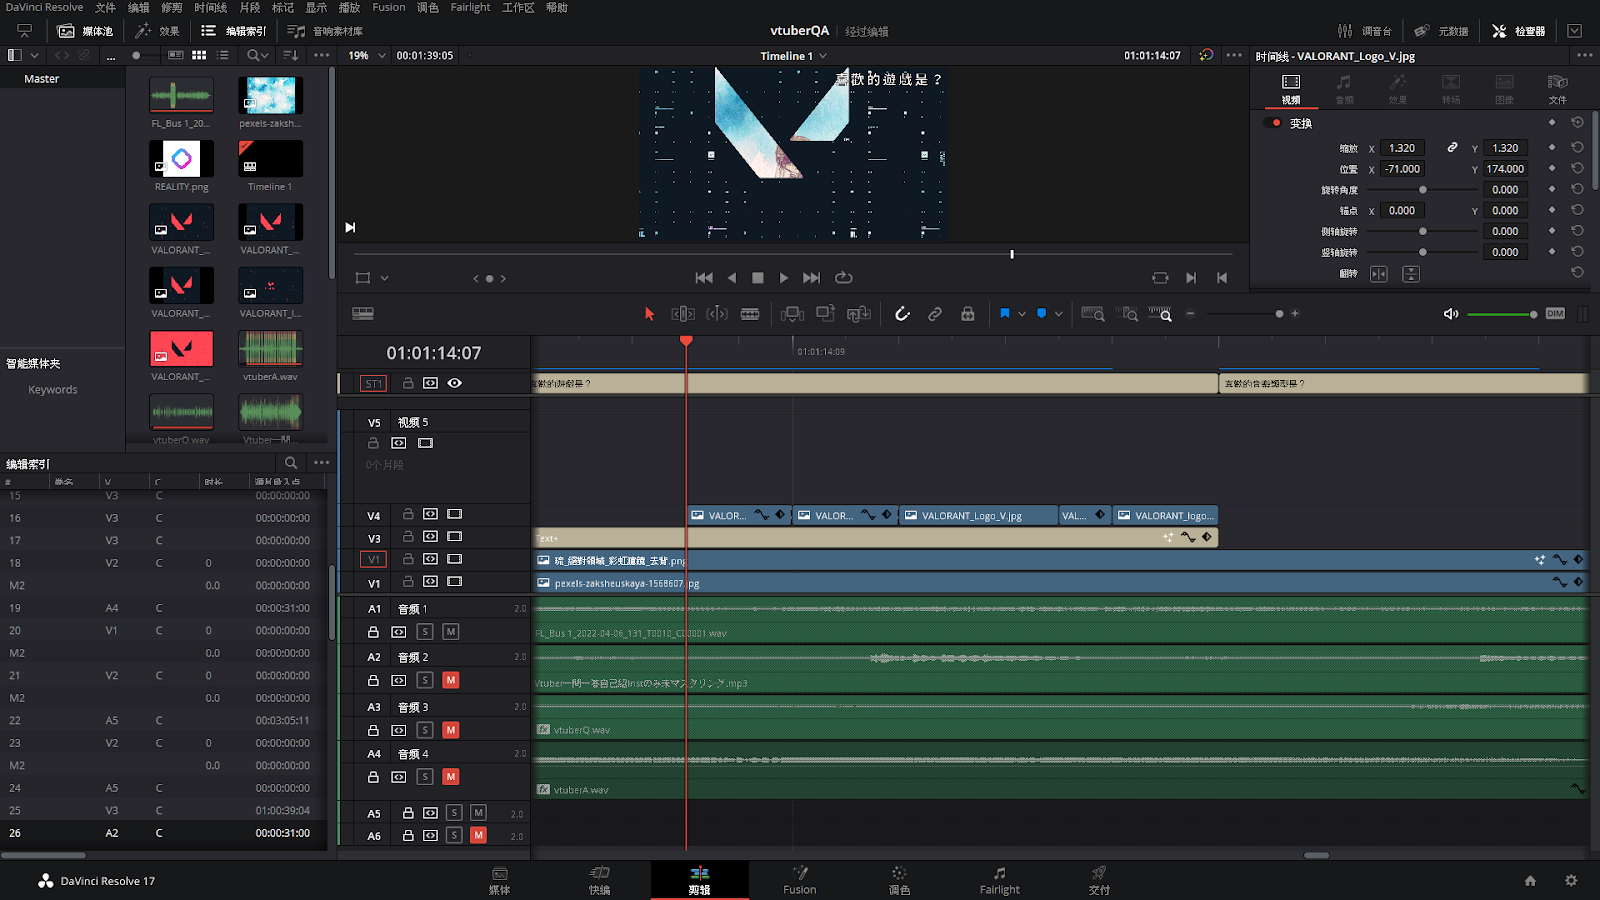The height and width of the screenshot is (900, 1600).
Task: Toggle the Linked selection chain icon
Action: coord(935,314)
